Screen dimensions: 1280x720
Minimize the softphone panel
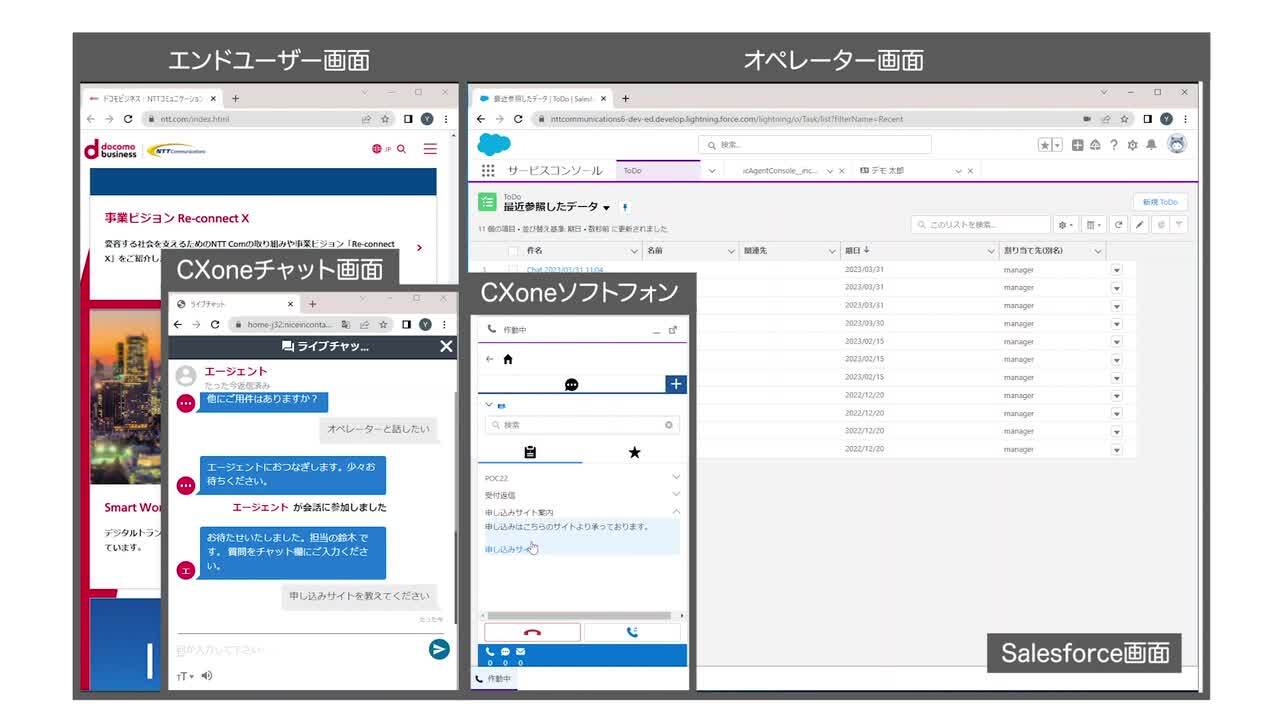pos(656,330)
